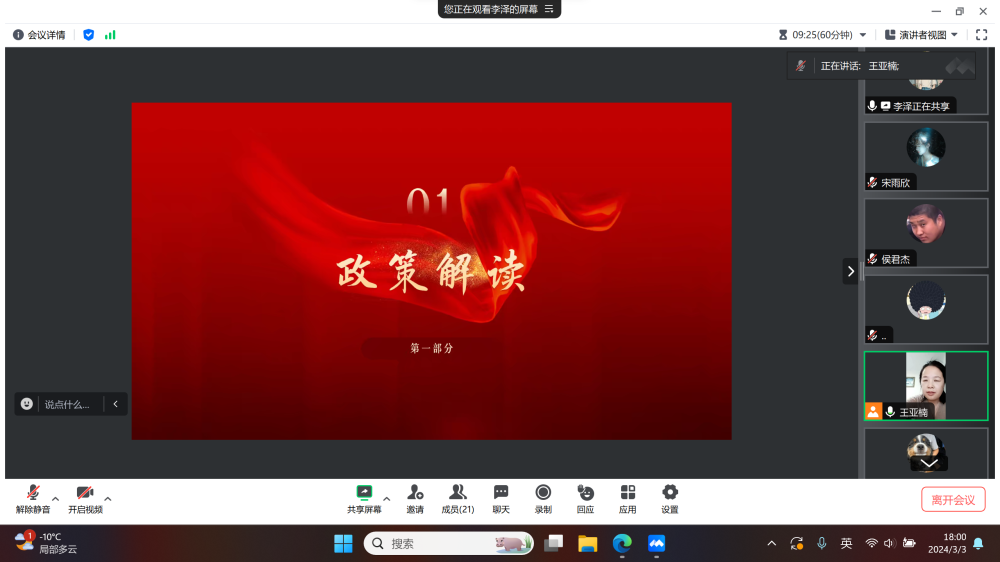This screenshot has width=1000, height=562.
Task: Click emoji smiley in chat box
Action: click(27, 404)
